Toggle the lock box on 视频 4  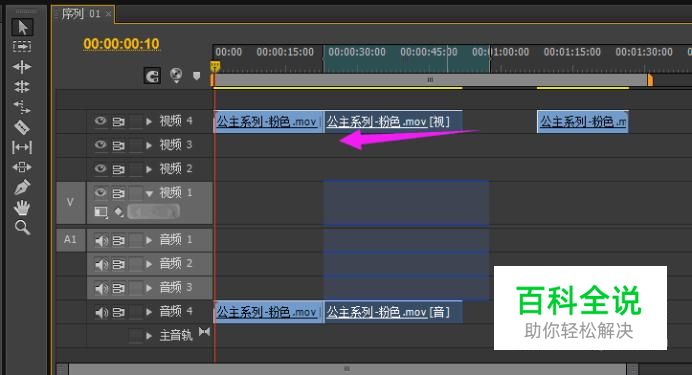coord(136,121)
